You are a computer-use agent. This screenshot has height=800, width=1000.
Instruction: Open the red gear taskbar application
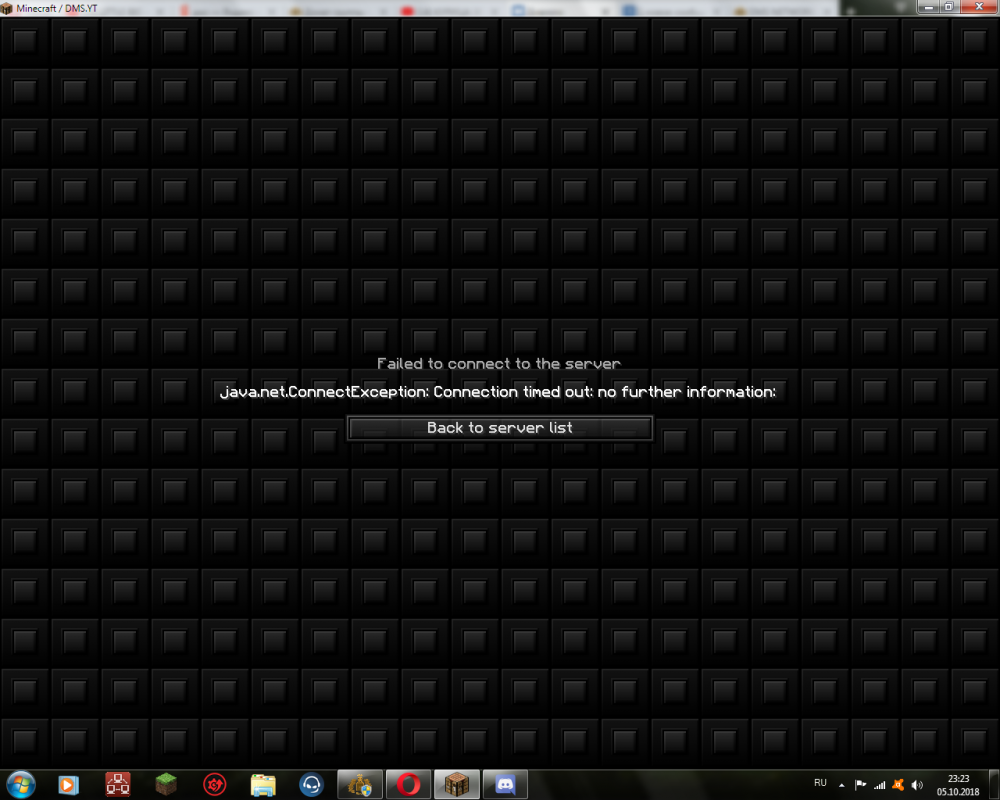214,784
